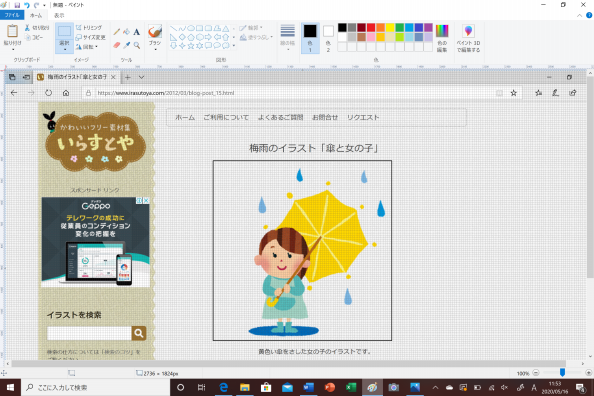This screenshot has width=594, height=396.
Task: Open the shape Fill (塗りつぶし) dropdown
Action: tap(256, 37)
